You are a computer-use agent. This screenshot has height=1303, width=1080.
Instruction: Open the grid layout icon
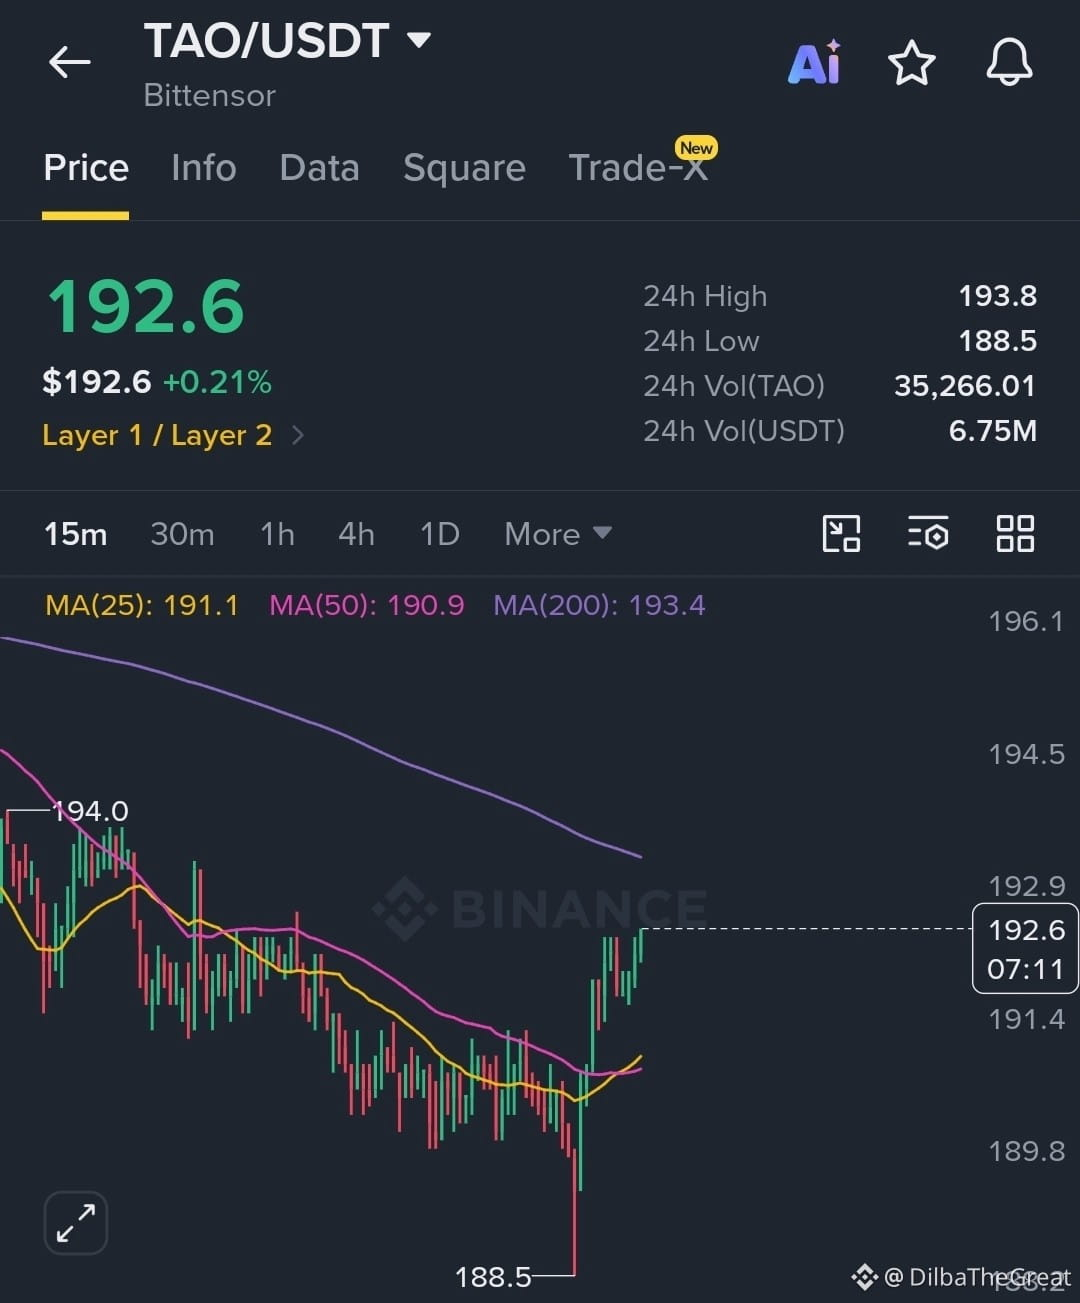(x=1015, y=533)
